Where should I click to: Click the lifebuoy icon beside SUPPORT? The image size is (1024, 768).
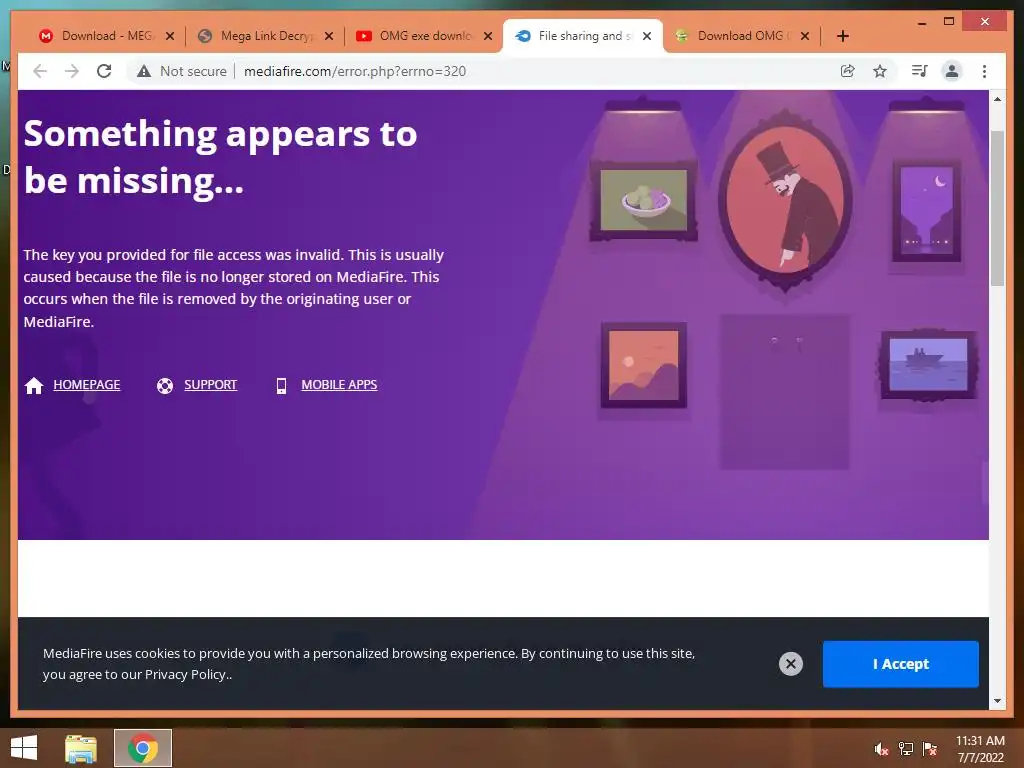coord(165,386)
